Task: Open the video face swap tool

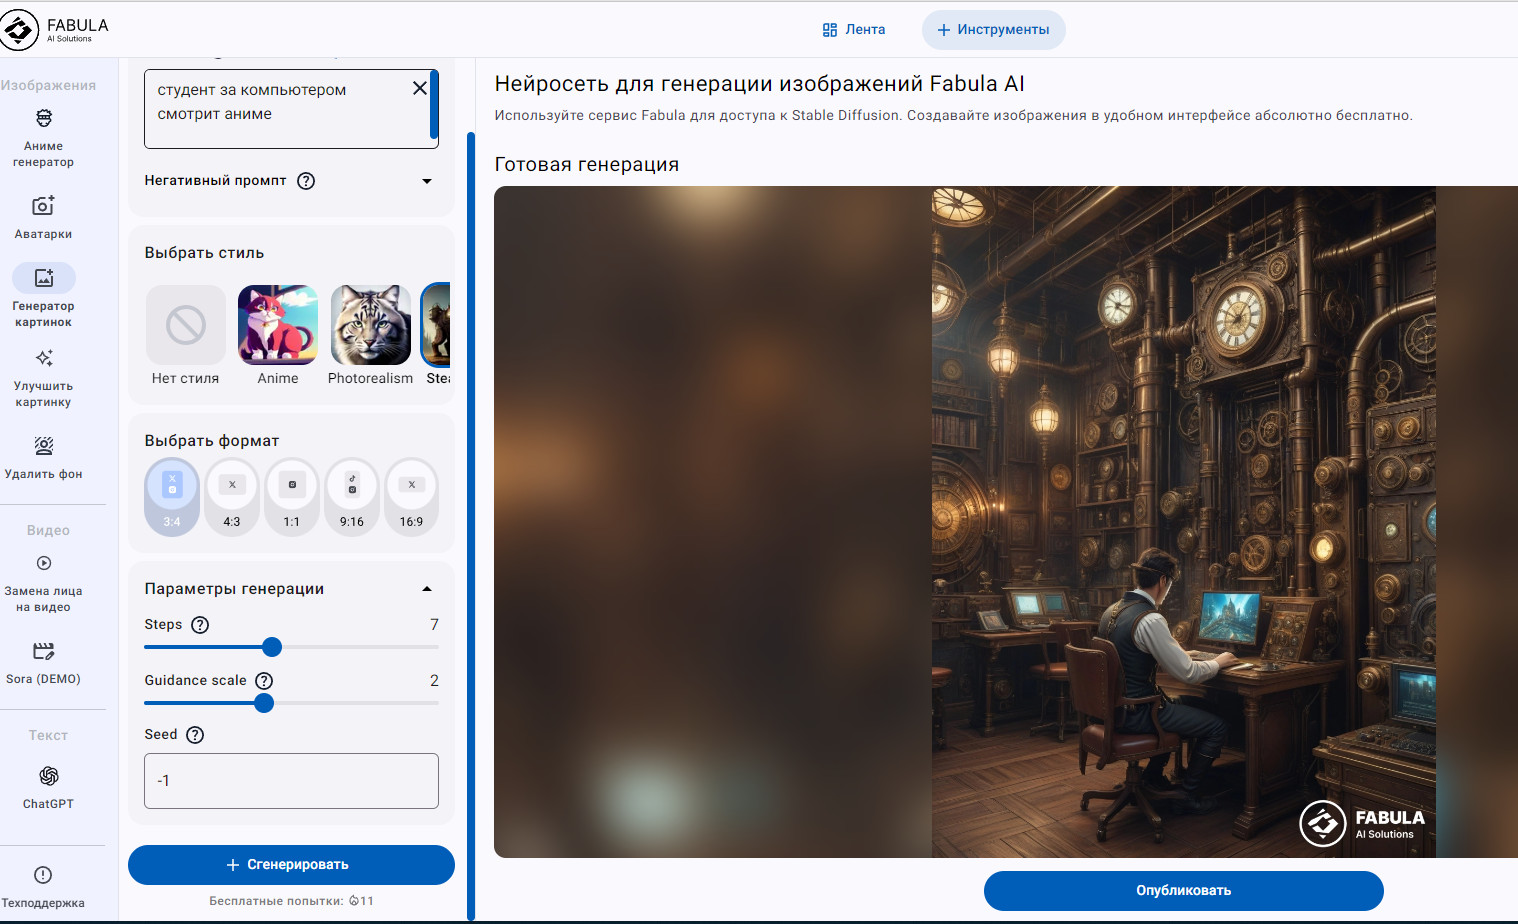Action: pyautogui.click(x=43, y=581)
